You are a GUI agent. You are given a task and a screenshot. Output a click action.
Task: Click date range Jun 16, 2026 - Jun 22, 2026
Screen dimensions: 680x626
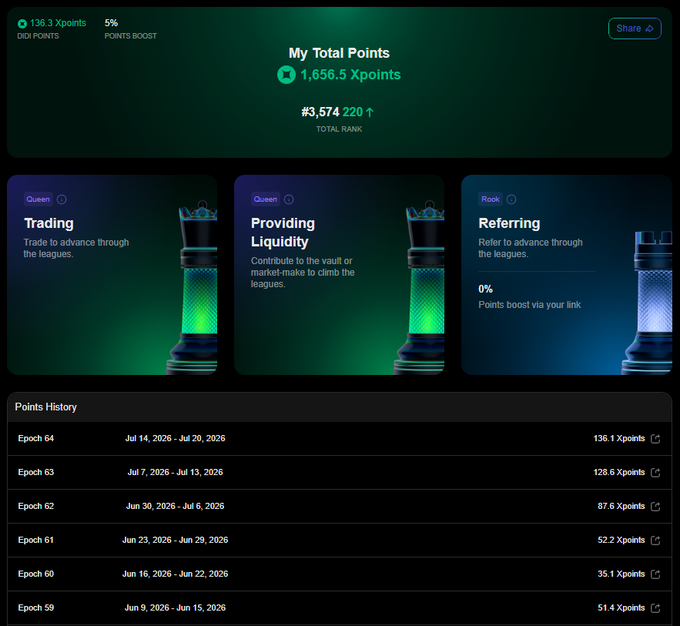point(175,574)
